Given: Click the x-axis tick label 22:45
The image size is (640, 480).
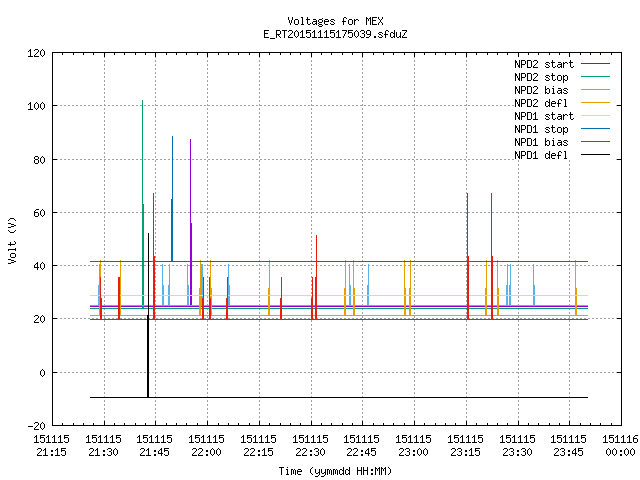Looking at the screenshot, I should pyautogui.click(x=361, y=453).
